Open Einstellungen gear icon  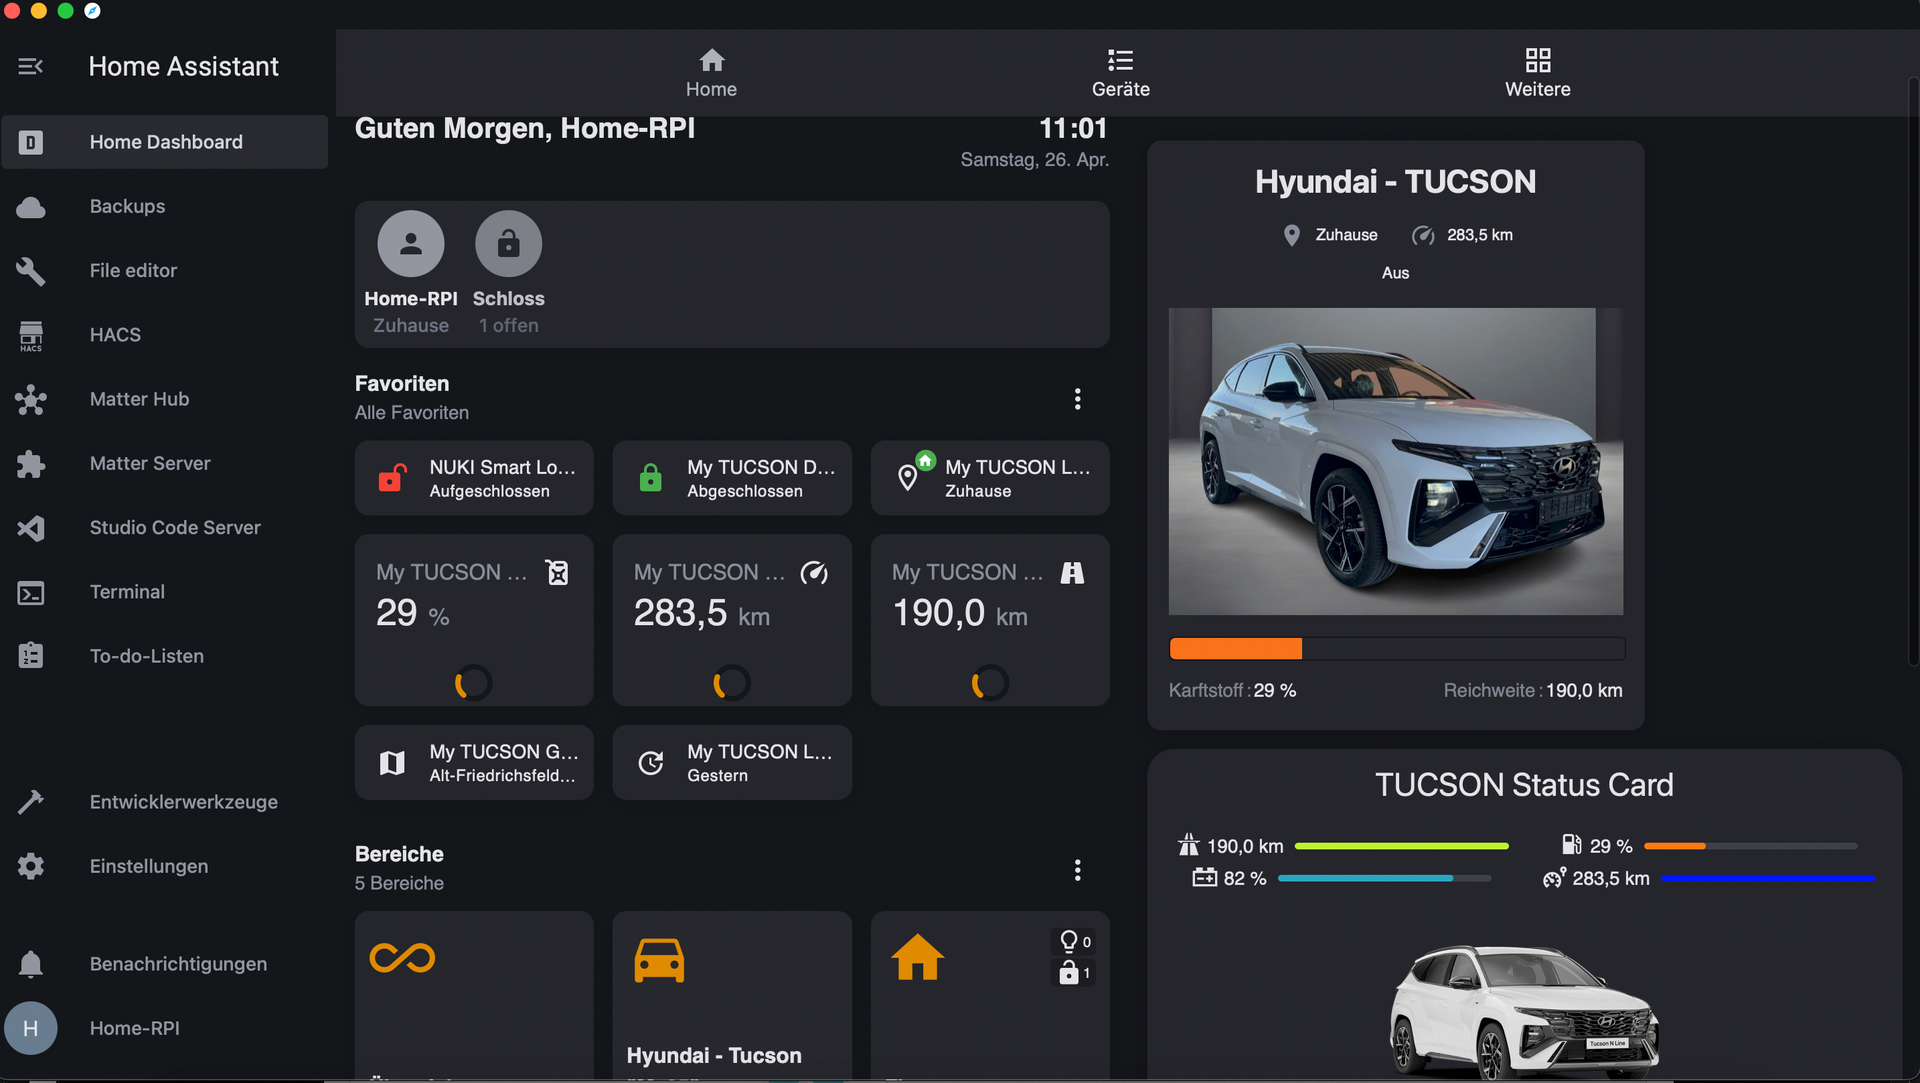(31, 866)
